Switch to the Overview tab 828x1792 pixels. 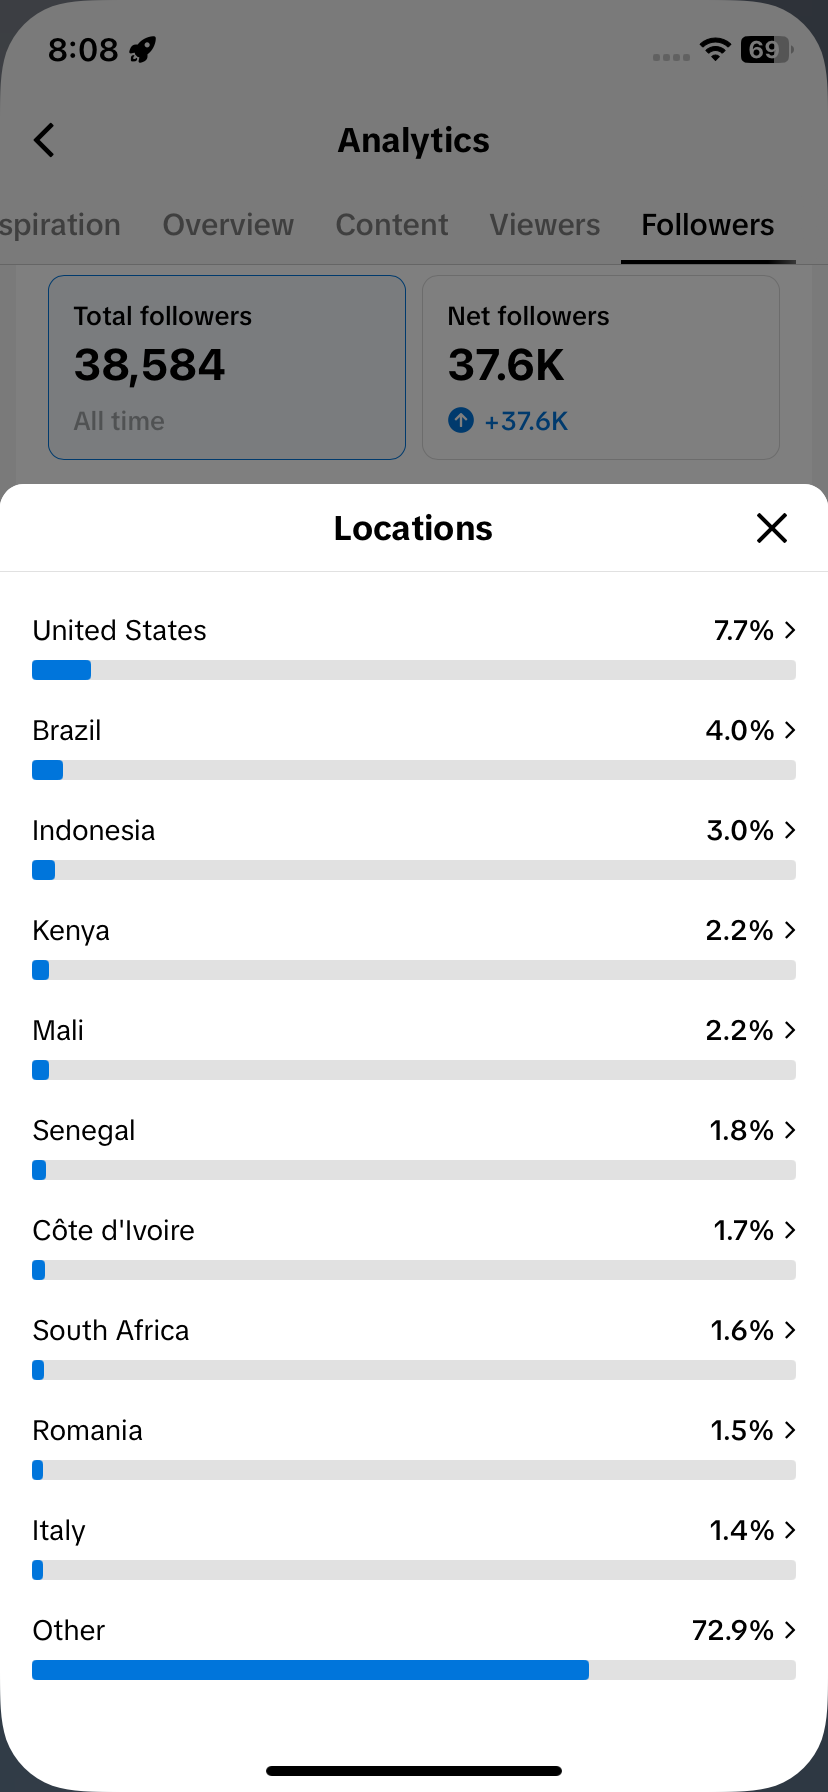(228, 225)
